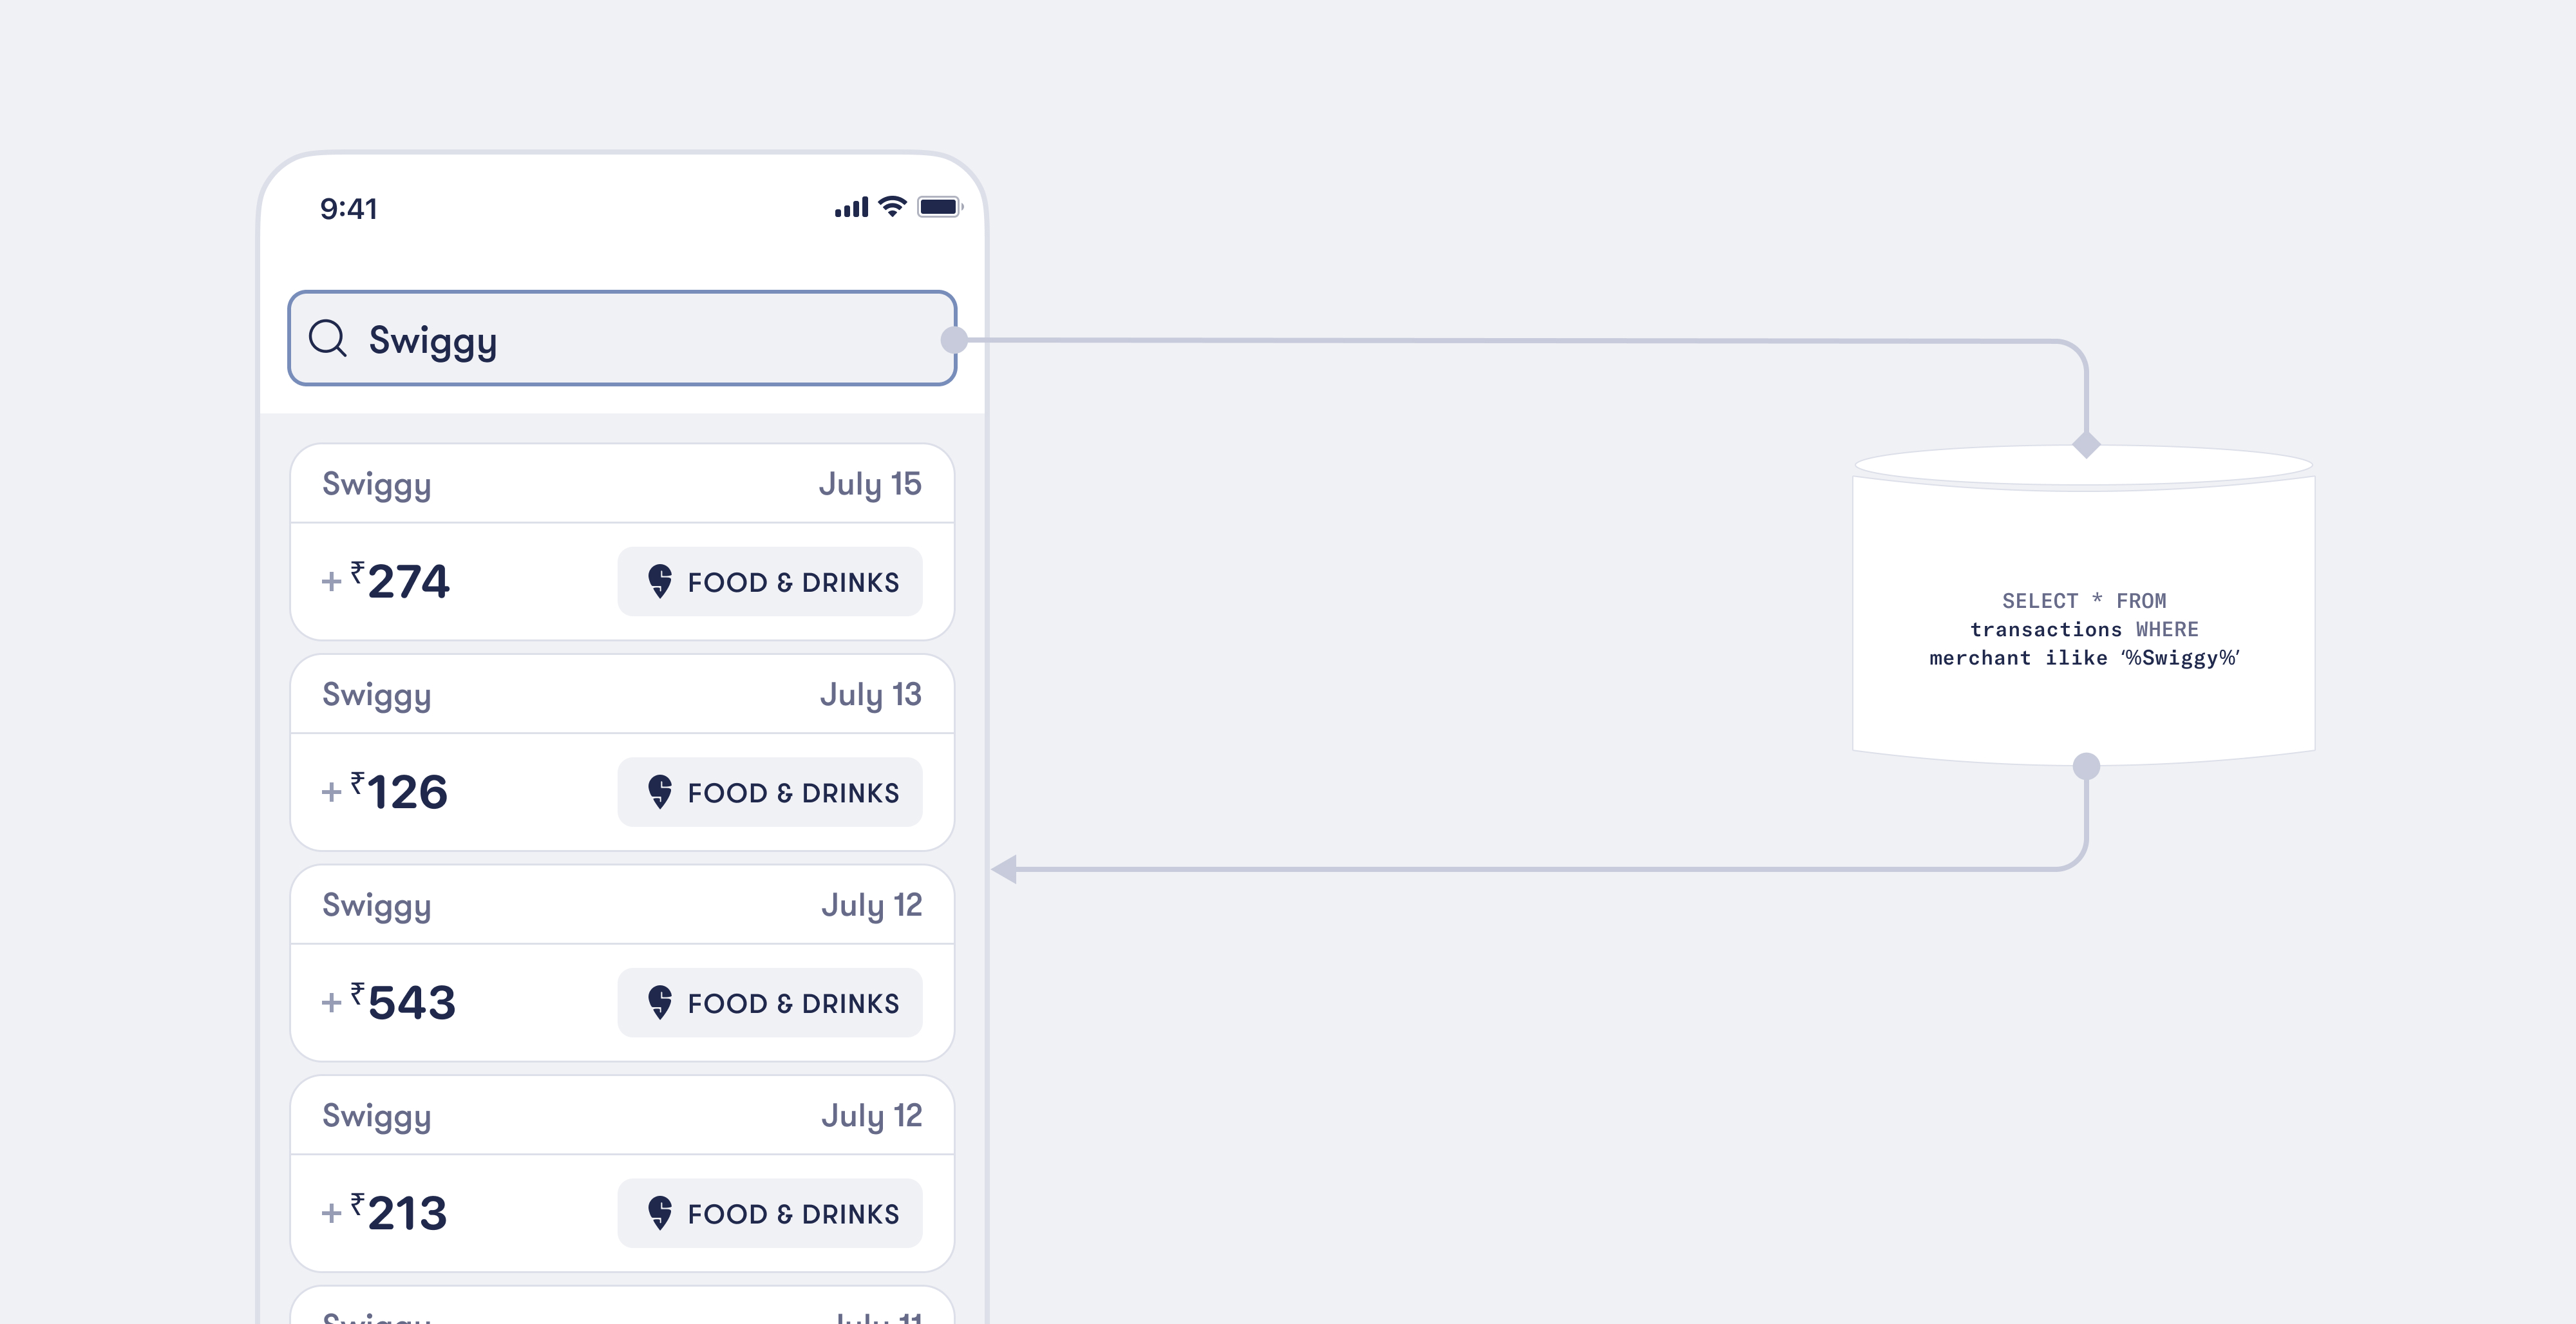Select the FOOD & DRINKS tag for ₹543
The image size is (2576, 1324).
(x=770, y=1002)
